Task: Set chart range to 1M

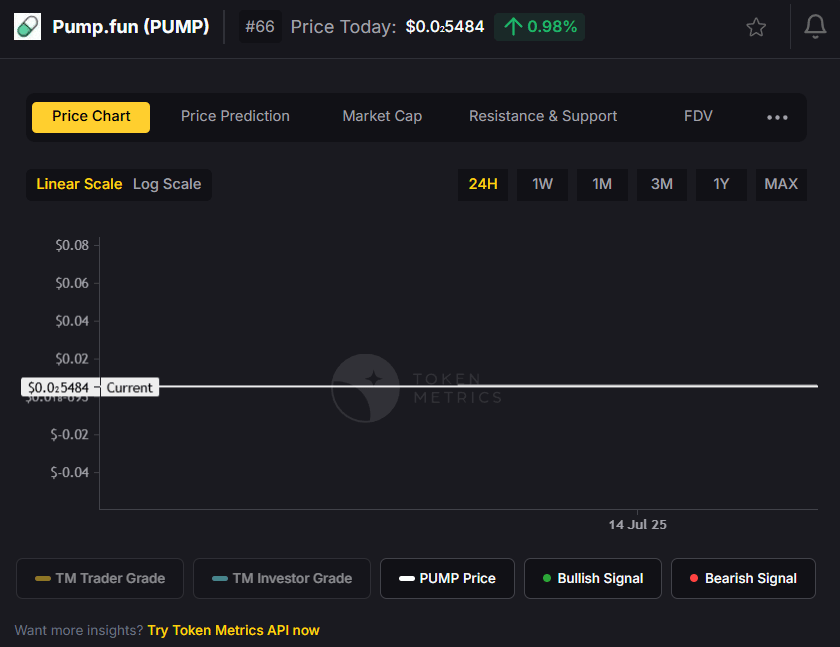Action: 602,185
